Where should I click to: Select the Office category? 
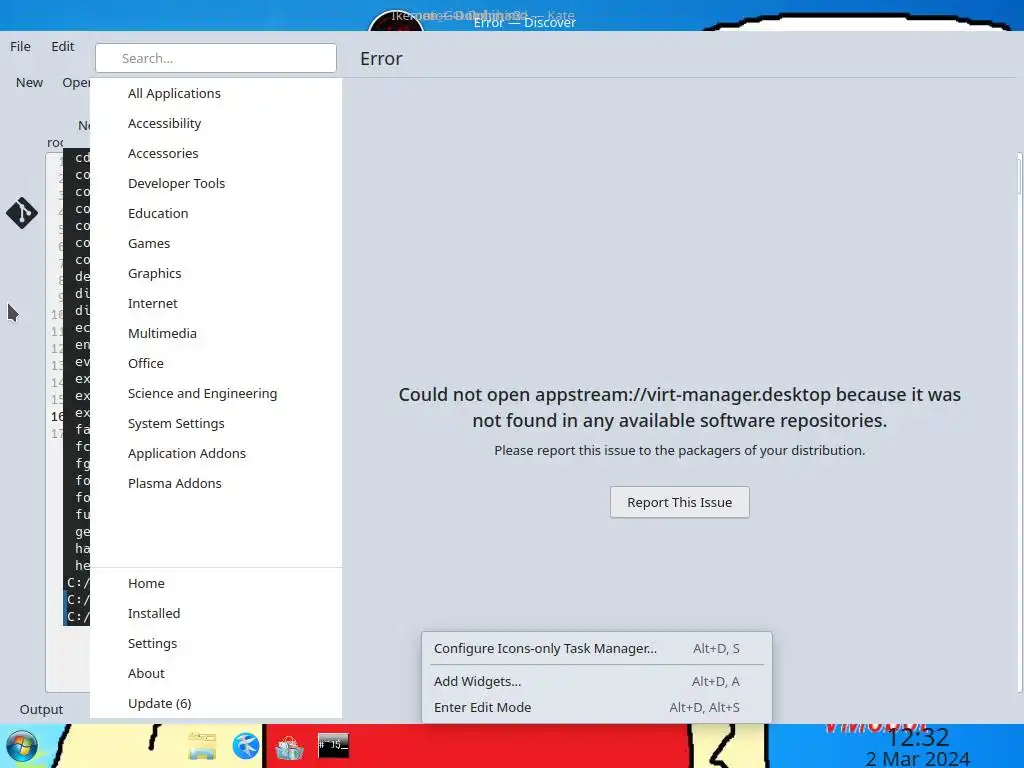(216, 364)
